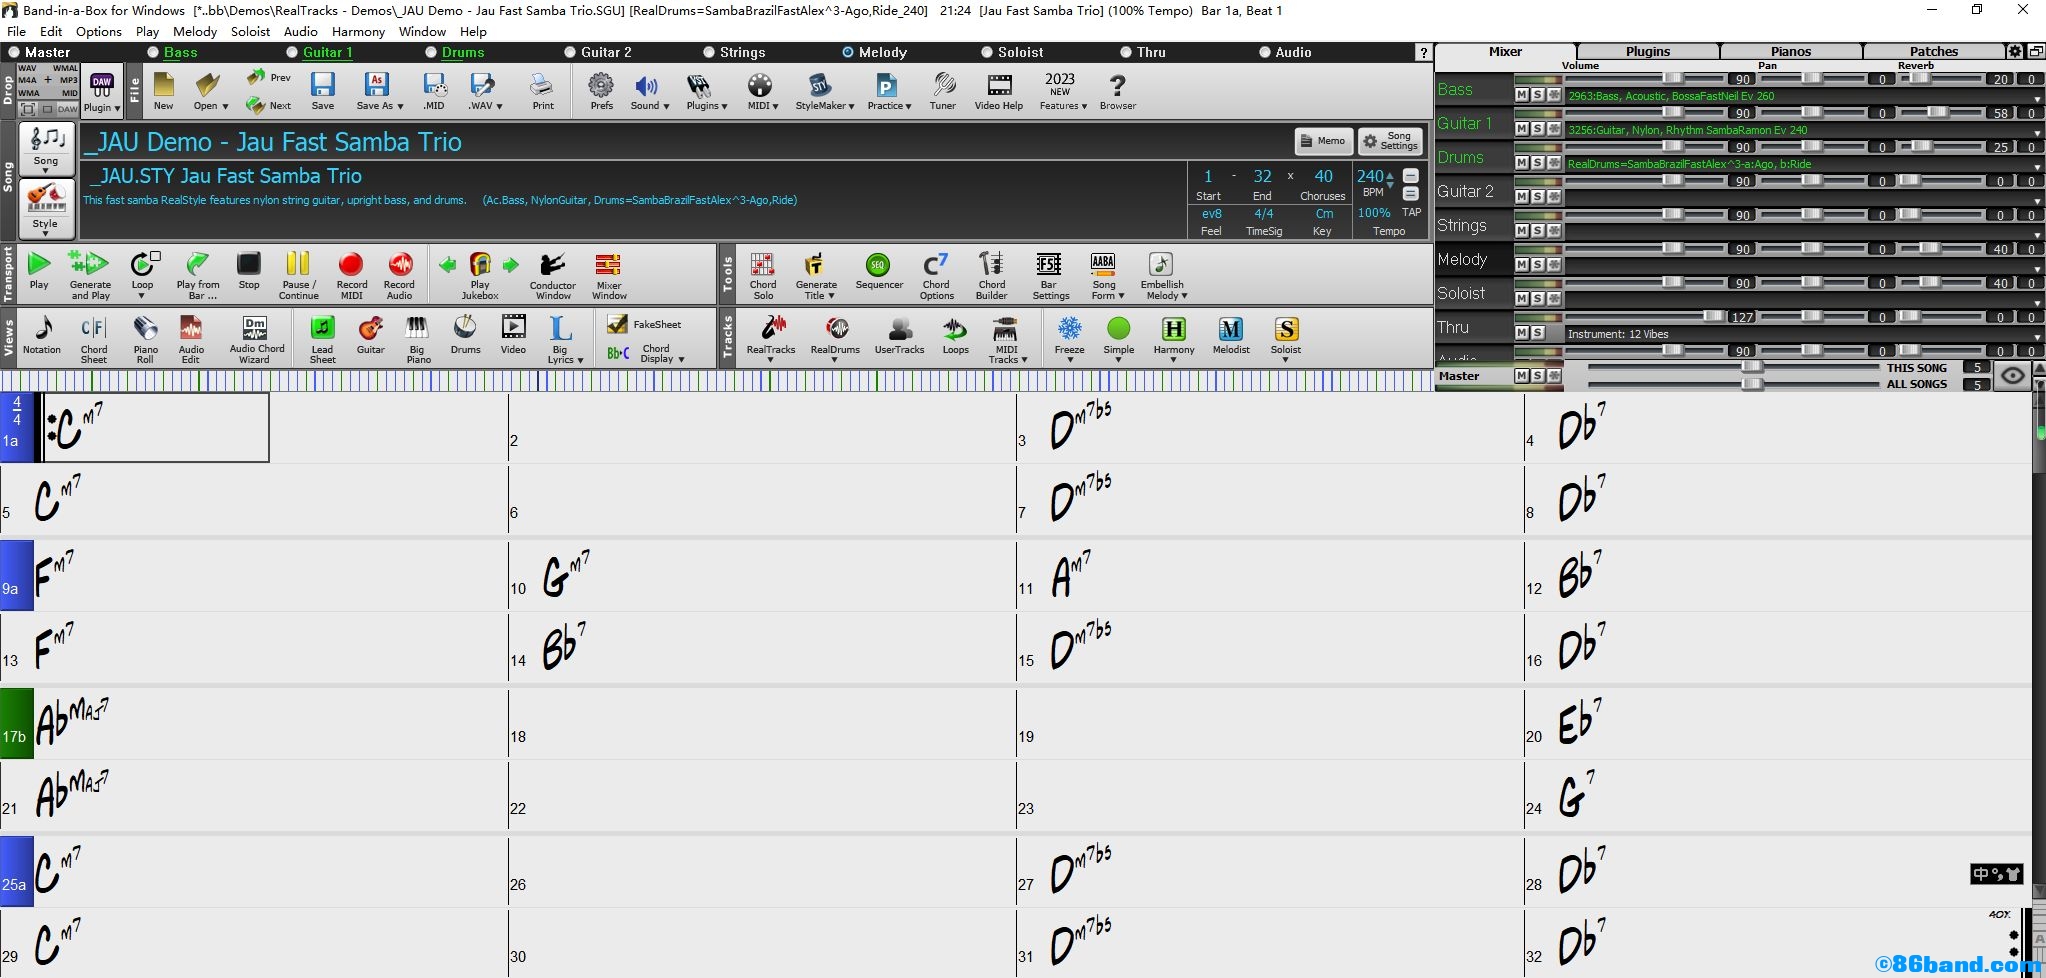Click the Melodist icon
The image size is (2046, 978).
click(x=1230, y=338)
